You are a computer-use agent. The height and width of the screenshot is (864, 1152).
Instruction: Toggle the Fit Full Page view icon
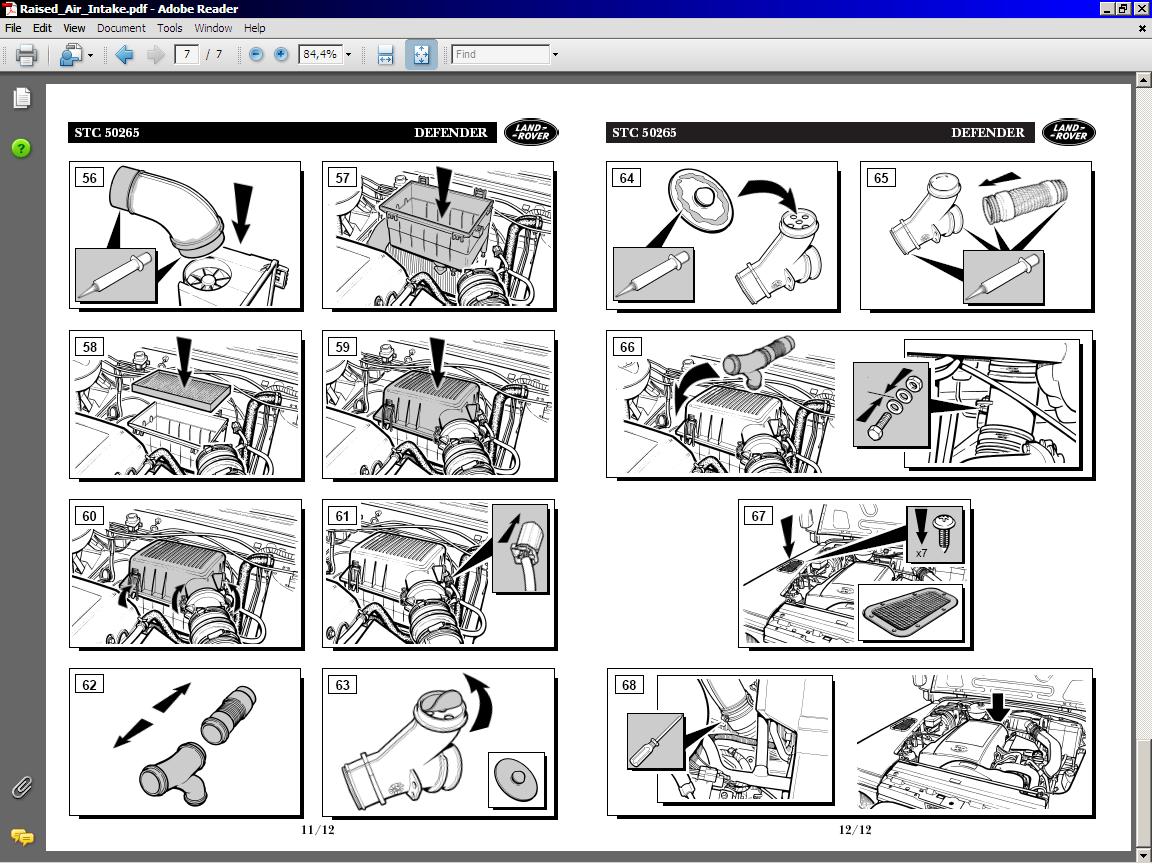pos(421,55)
